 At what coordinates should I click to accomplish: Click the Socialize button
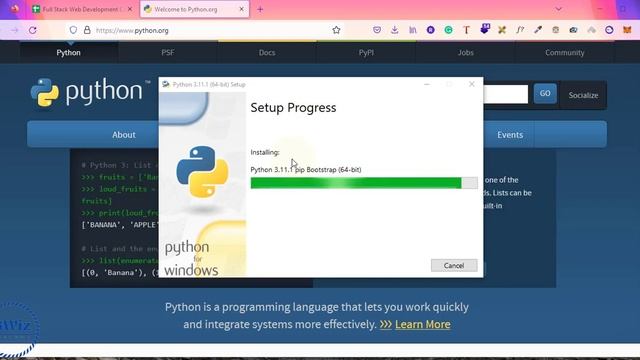(583, 95)
